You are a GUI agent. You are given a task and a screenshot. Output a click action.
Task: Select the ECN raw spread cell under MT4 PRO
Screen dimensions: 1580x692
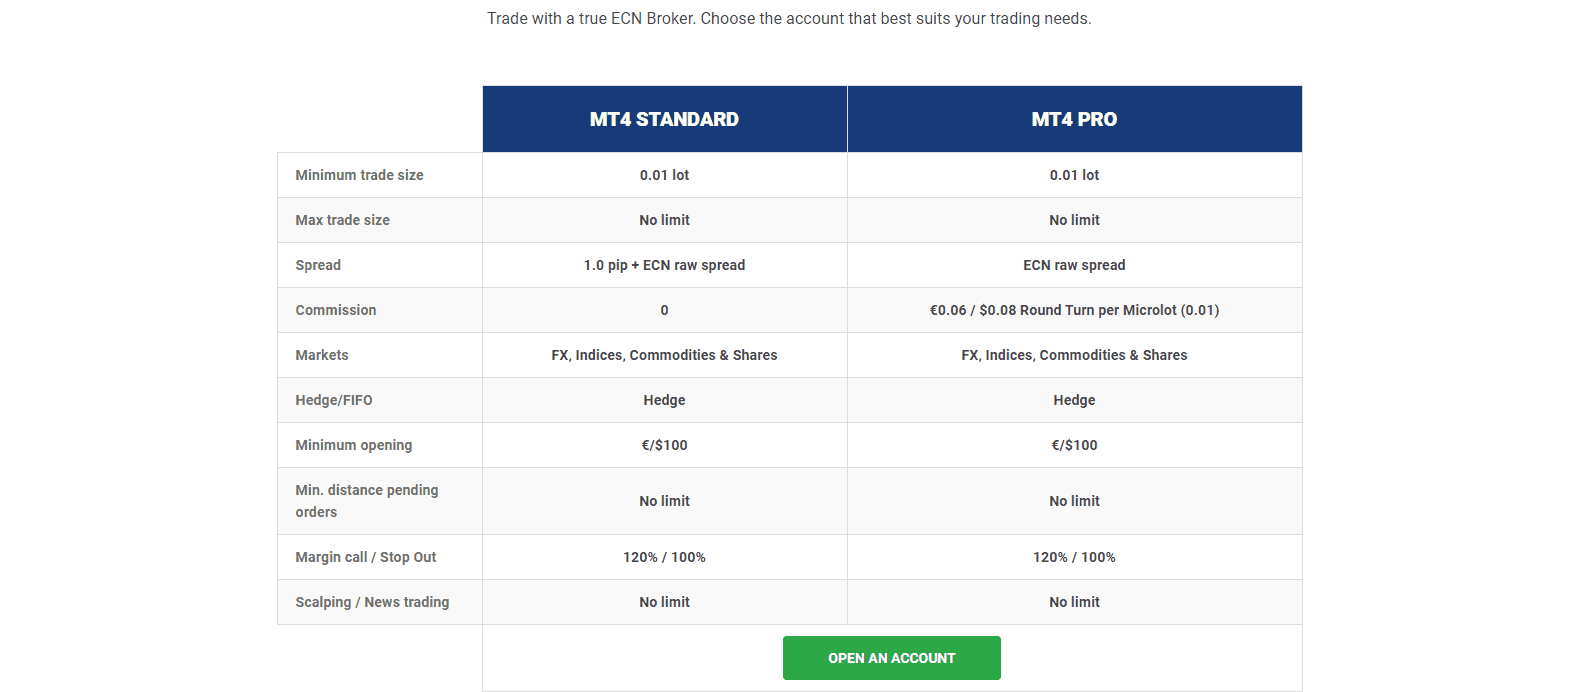click(1073, 264)
